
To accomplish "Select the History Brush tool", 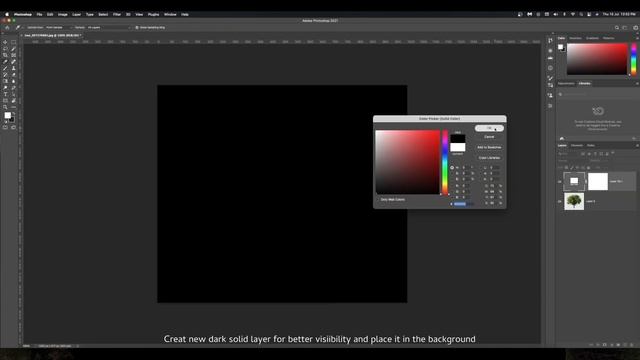I will tap(5, 75).
